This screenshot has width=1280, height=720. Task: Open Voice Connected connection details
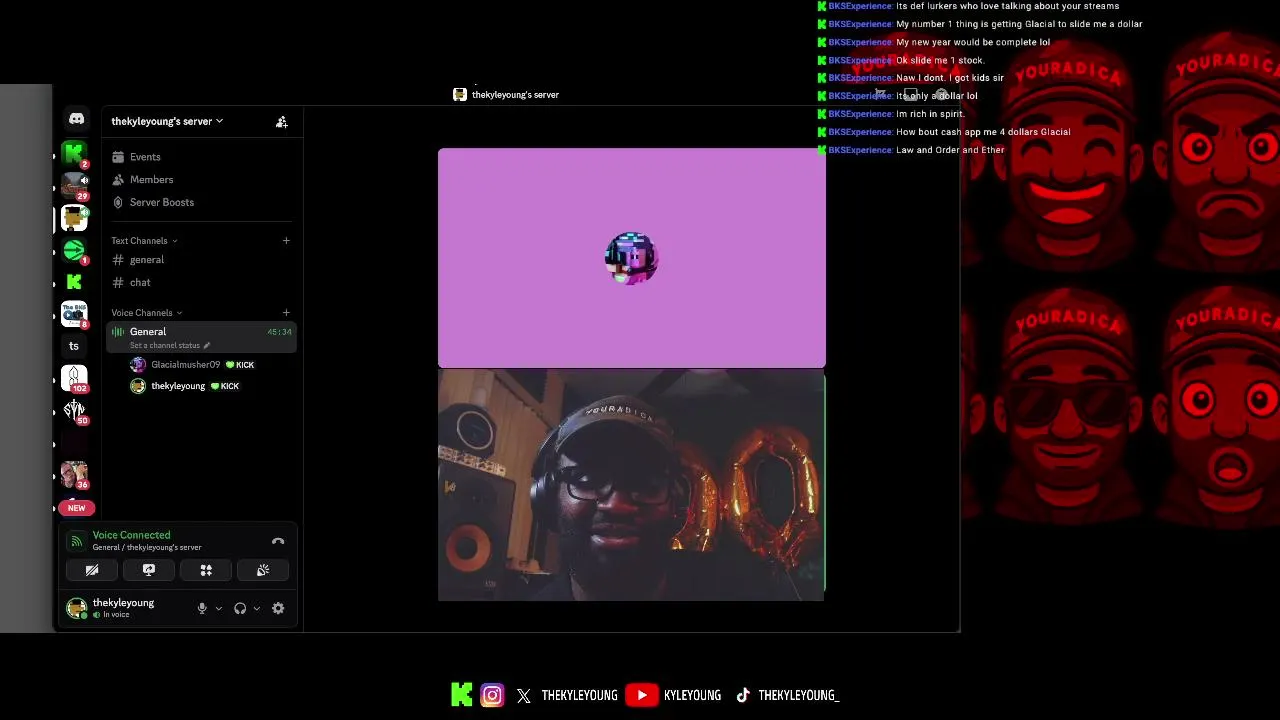tap(131, 536)
